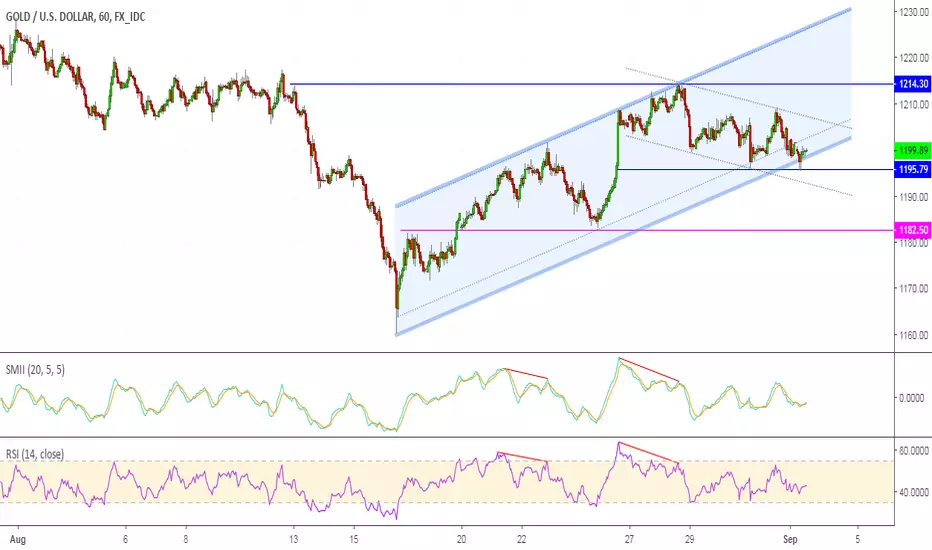The height and width of the screenshot is (550, 932).
Task: Select the red divergence line on SMII near 22
Action: [526, 374]
